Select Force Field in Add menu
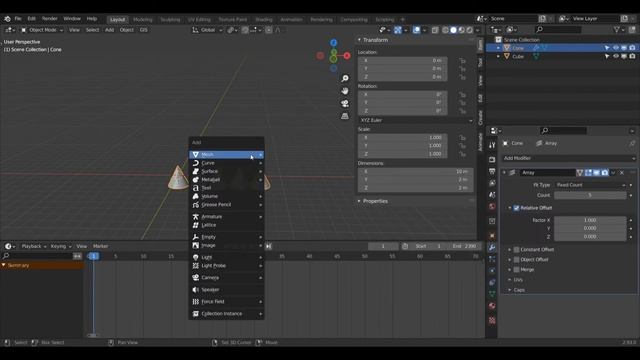The image size is (640, 360). (227, 302)
